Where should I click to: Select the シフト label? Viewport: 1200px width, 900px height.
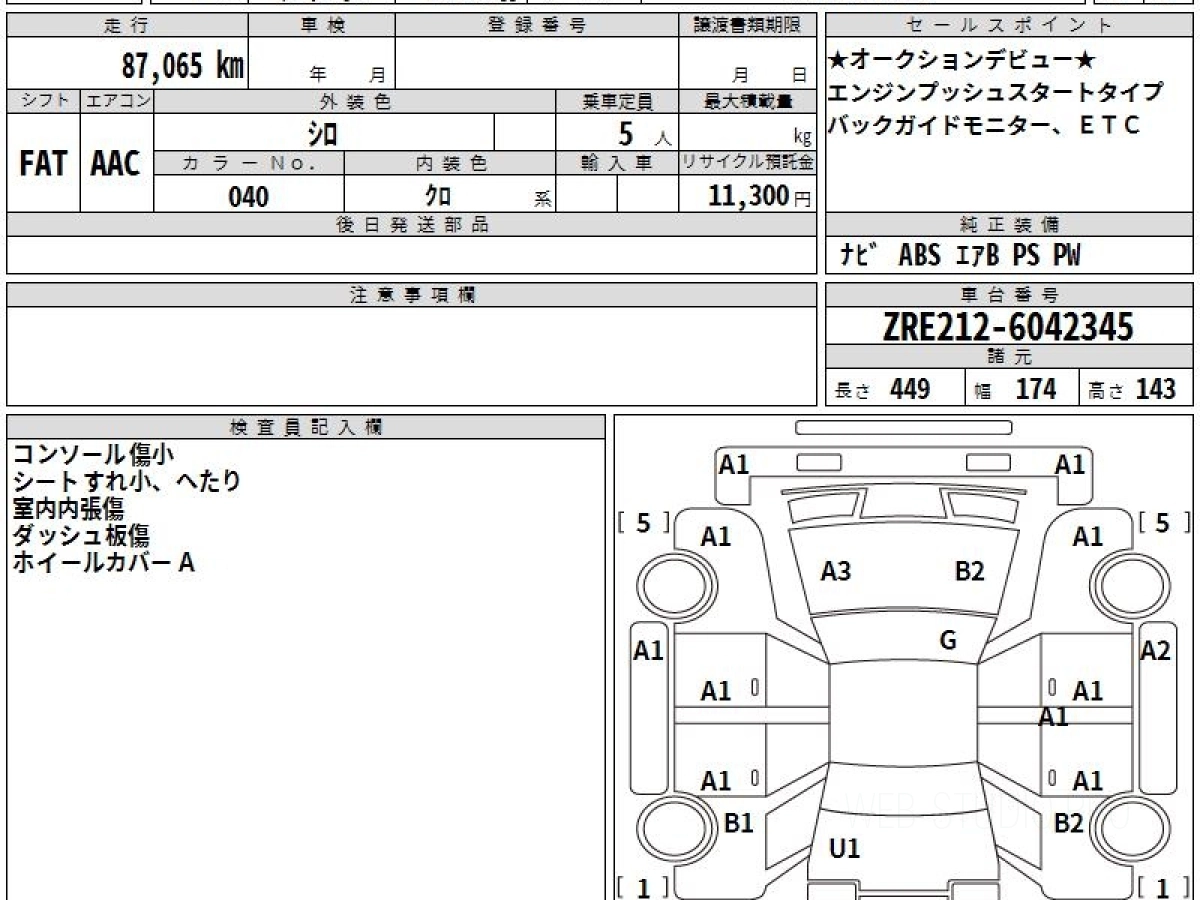point(43,101)
